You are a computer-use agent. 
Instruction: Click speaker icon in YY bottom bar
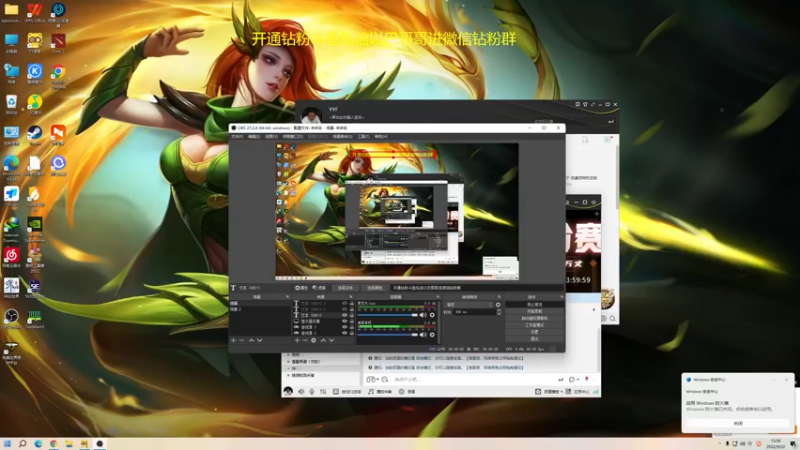[x=301, y=391]
